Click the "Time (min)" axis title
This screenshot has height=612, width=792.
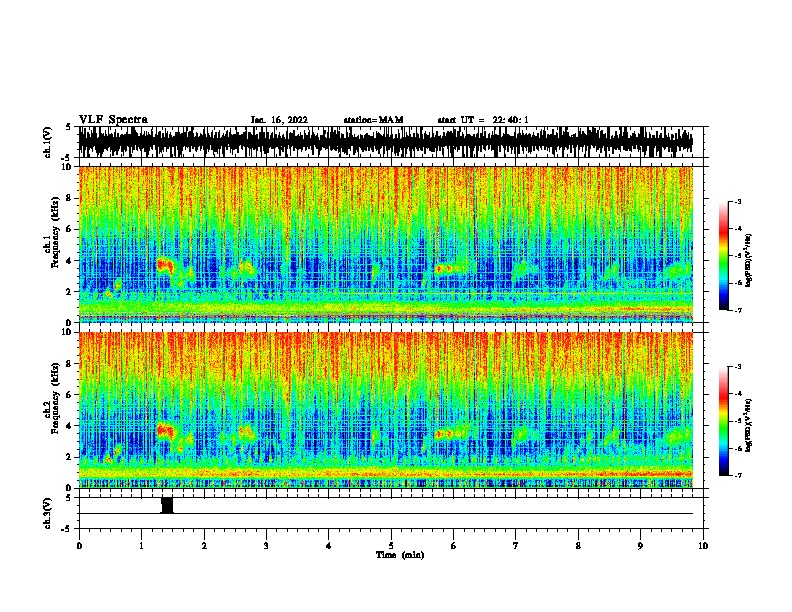coord(400,555)
